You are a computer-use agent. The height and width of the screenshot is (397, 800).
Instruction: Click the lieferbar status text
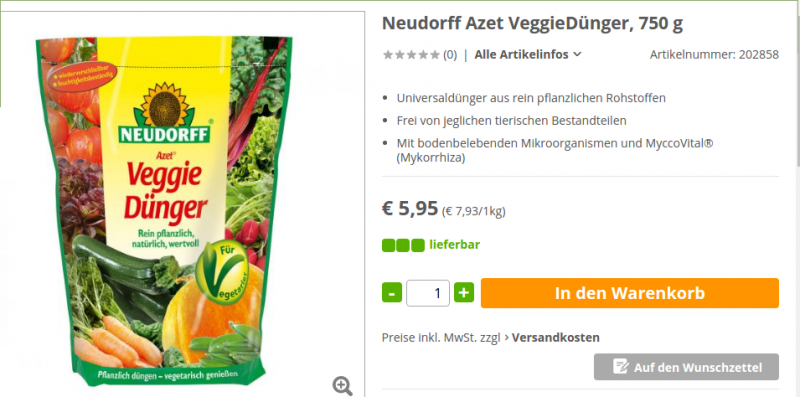coord(455,245)
